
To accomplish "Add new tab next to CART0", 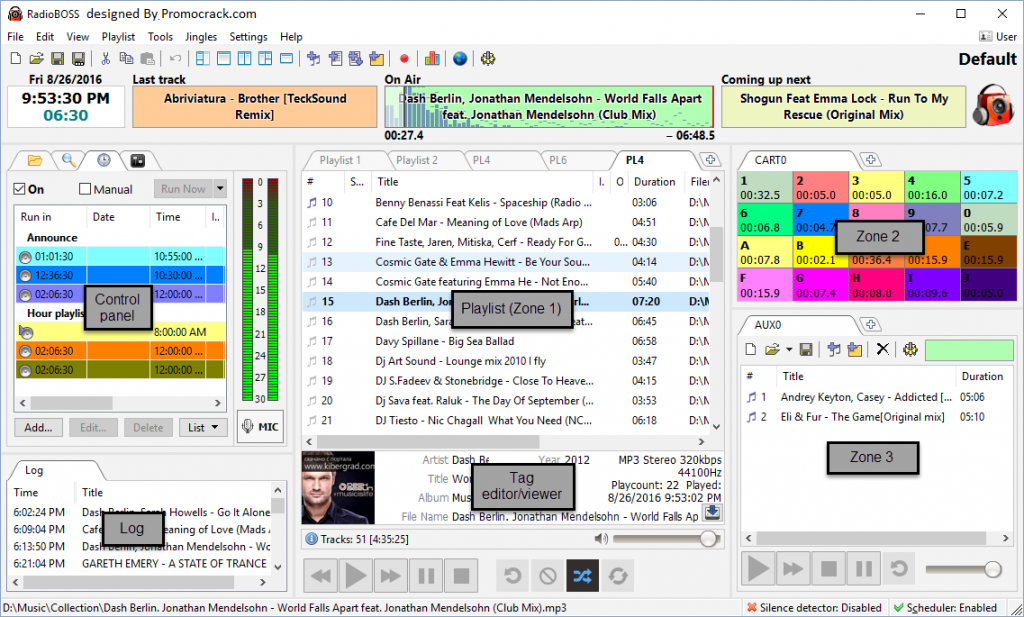I will [x=870, y=159].
